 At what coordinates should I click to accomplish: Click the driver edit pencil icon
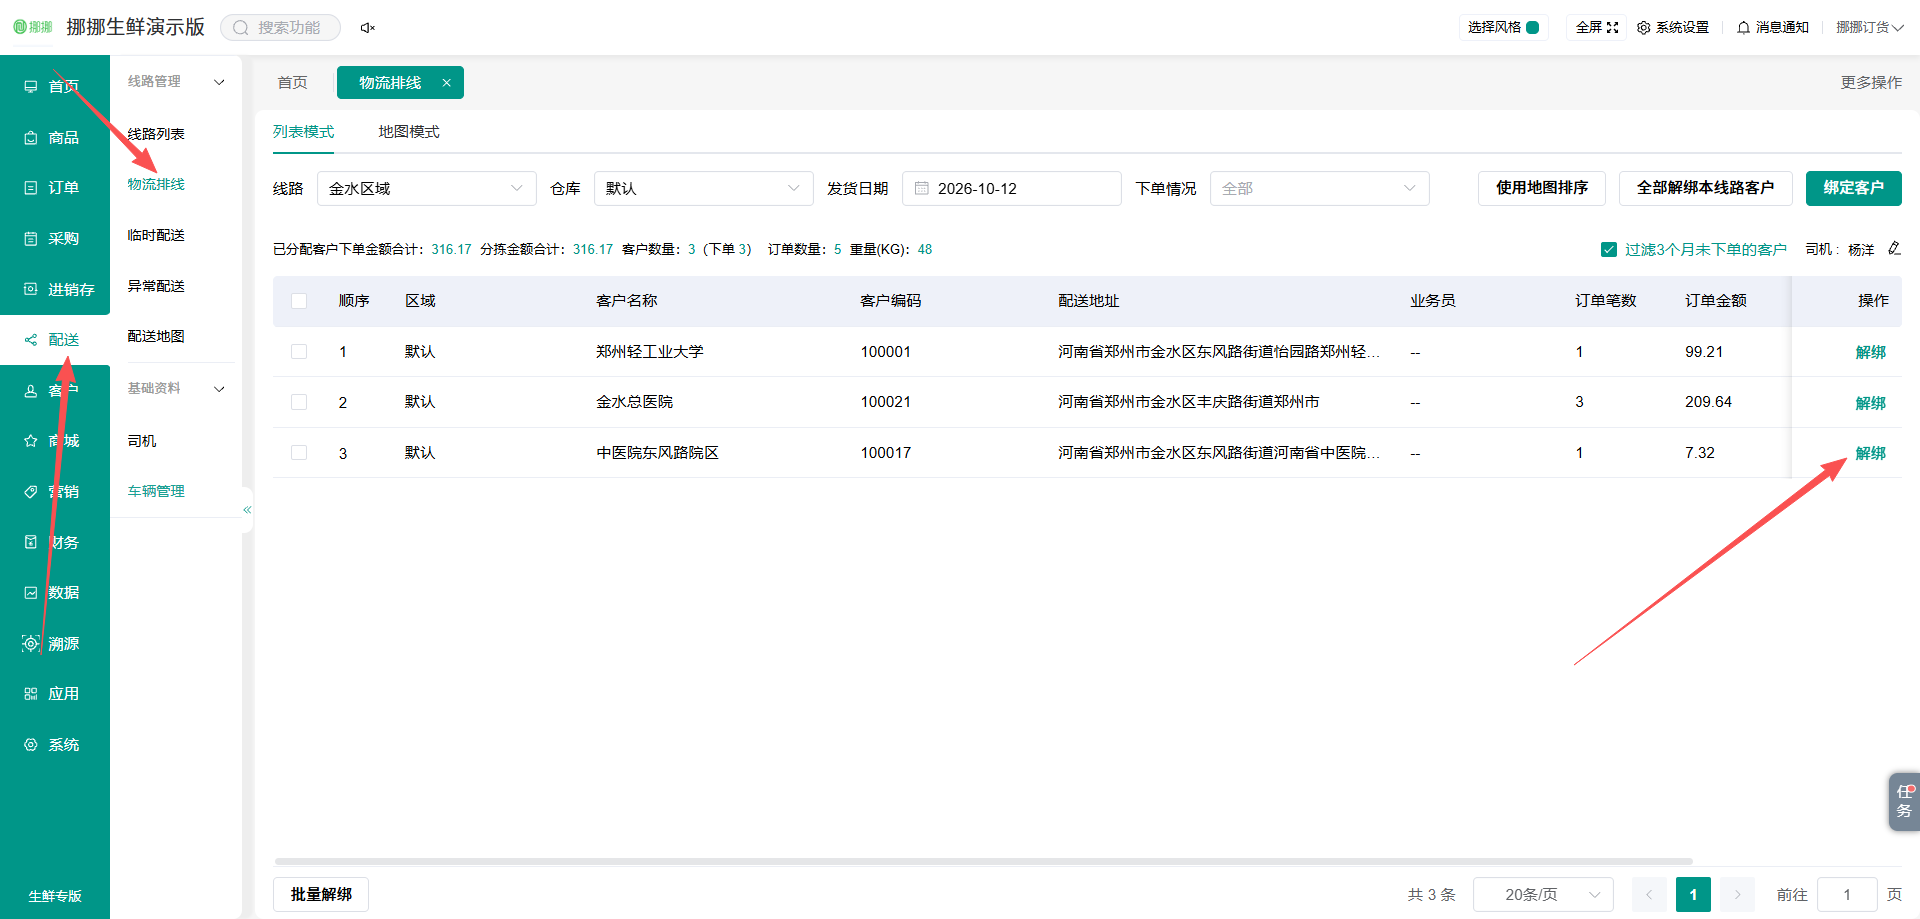1893,248
